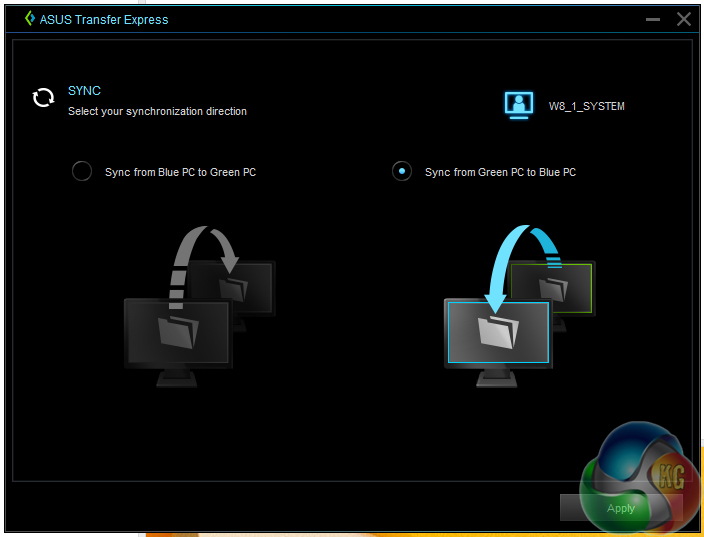
Task: Click the circular sync arrows icon
Action: point(44,98)
